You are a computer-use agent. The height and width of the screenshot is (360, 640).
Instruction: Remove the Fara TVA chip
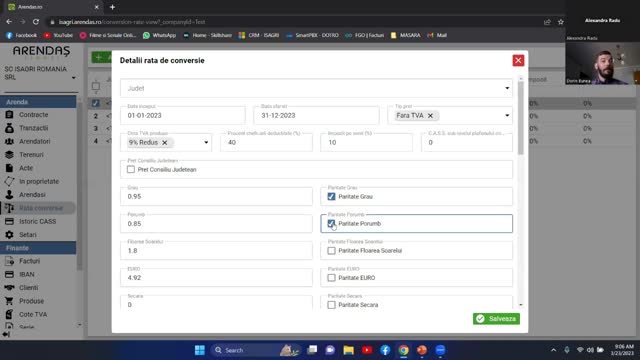430,116
